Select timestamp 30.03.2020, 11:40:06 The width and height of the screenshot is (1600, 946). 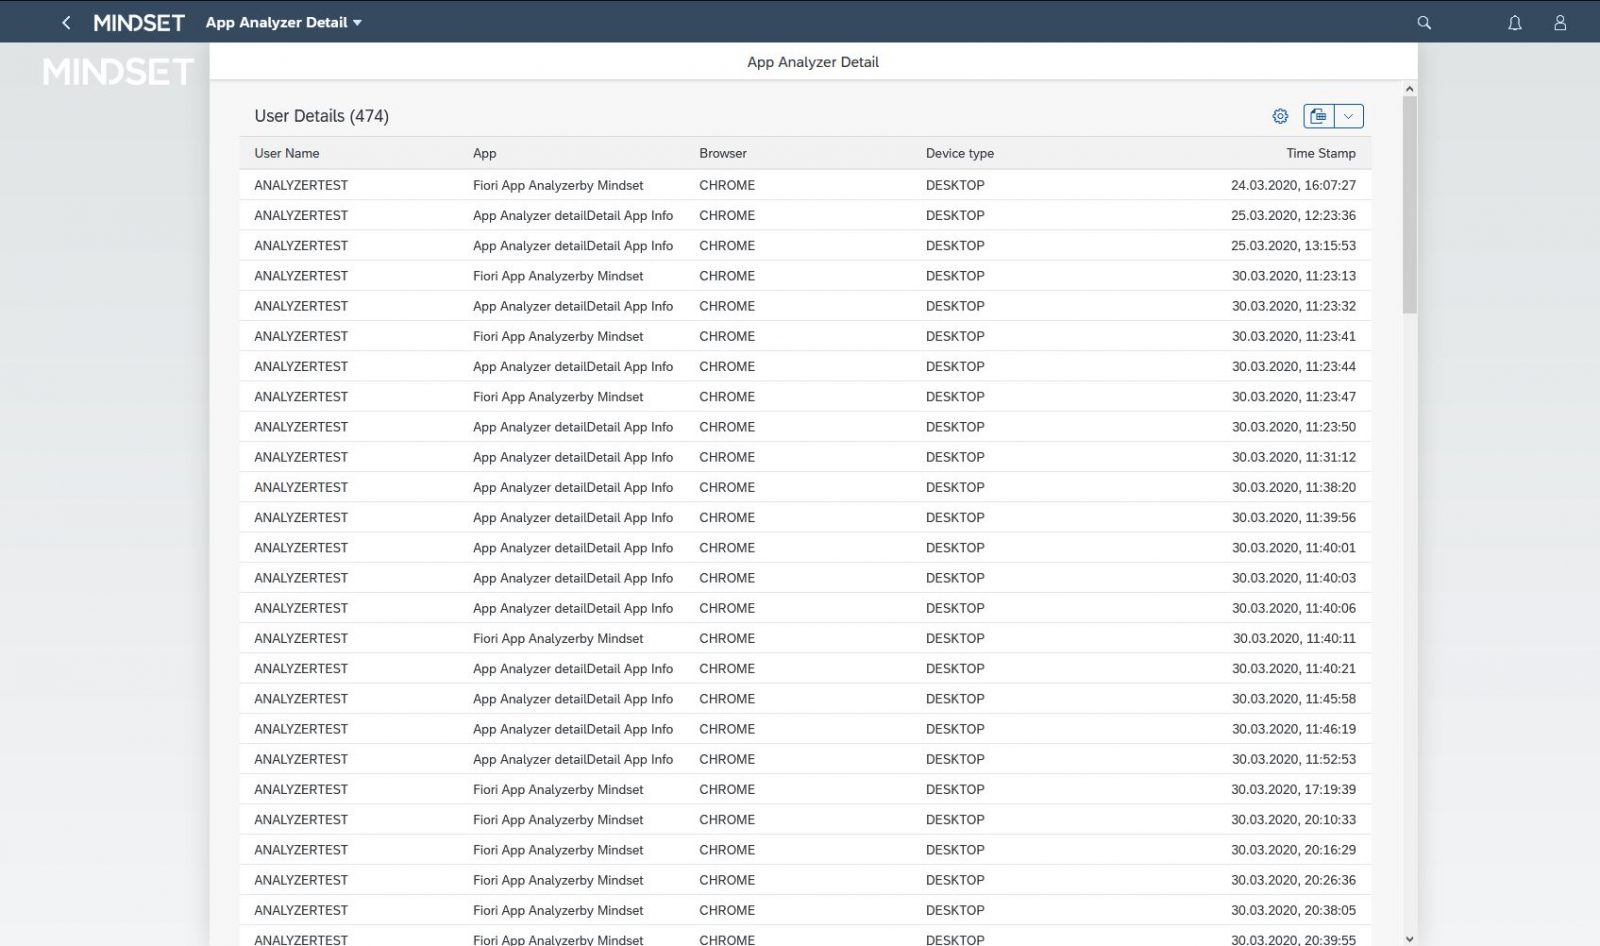tap(1294, 608)
